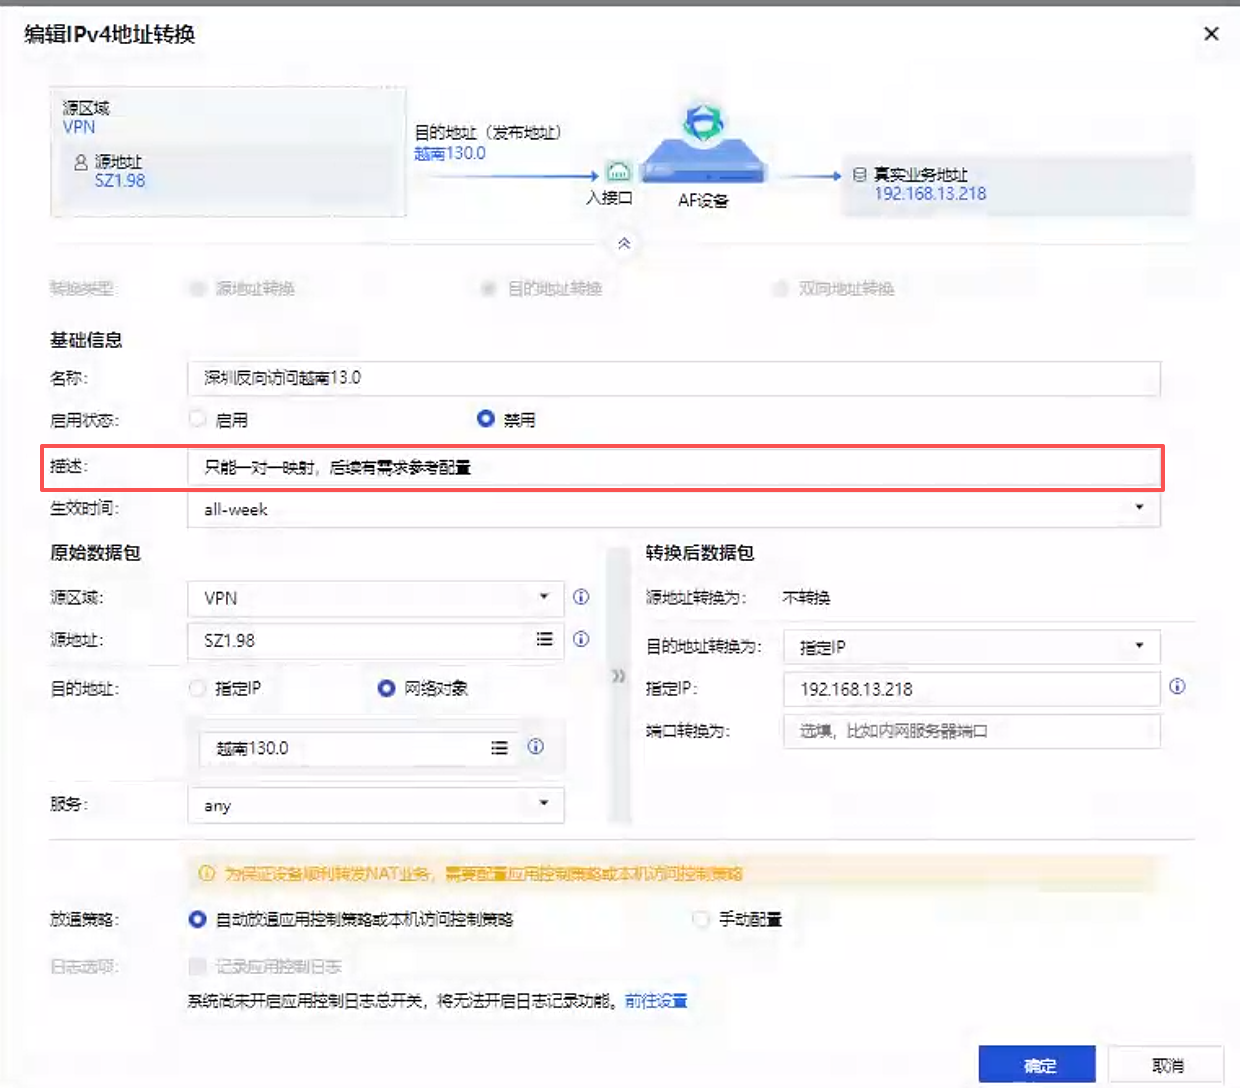This screenshot has height=1088, width=1240.
Task: Open the 前往设置 link
Action: pos(656,1000)
